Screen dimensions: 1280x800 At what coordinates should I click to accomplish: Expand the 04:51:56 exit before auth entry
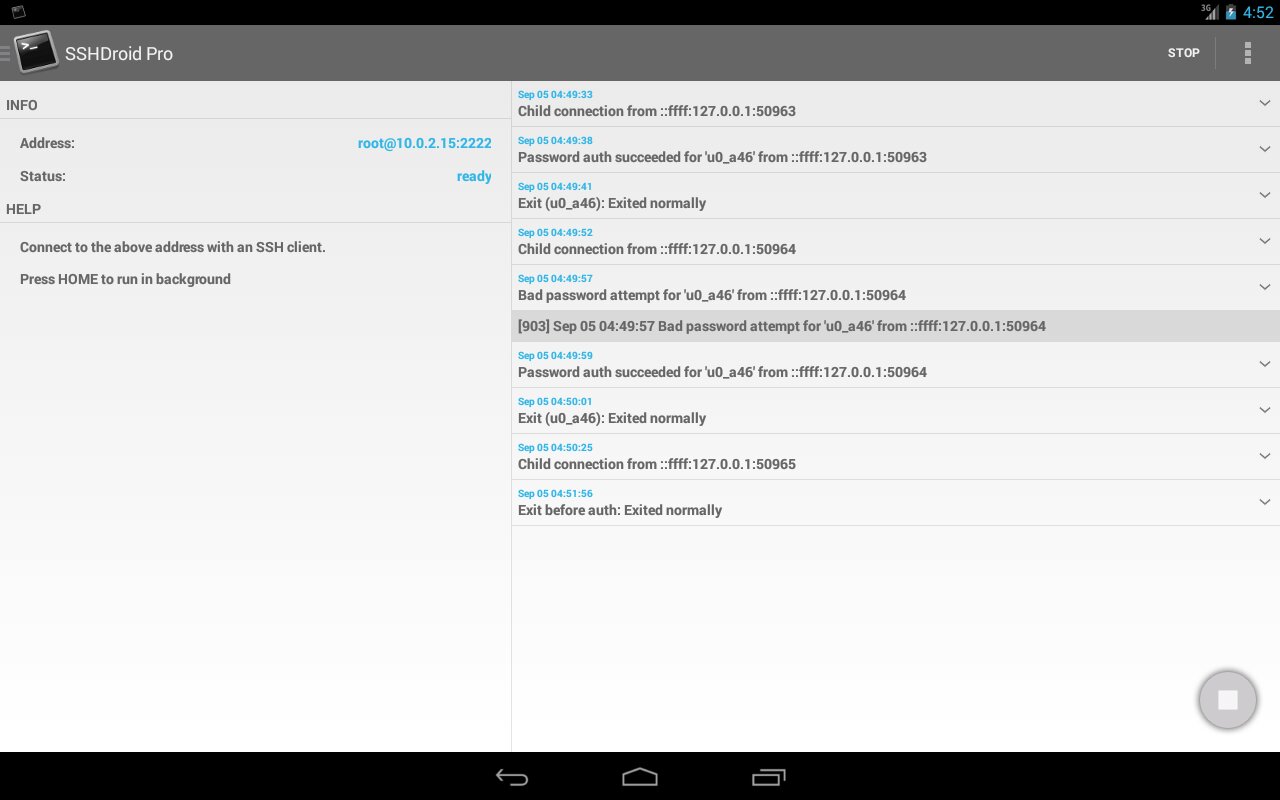pos(1264,502)
